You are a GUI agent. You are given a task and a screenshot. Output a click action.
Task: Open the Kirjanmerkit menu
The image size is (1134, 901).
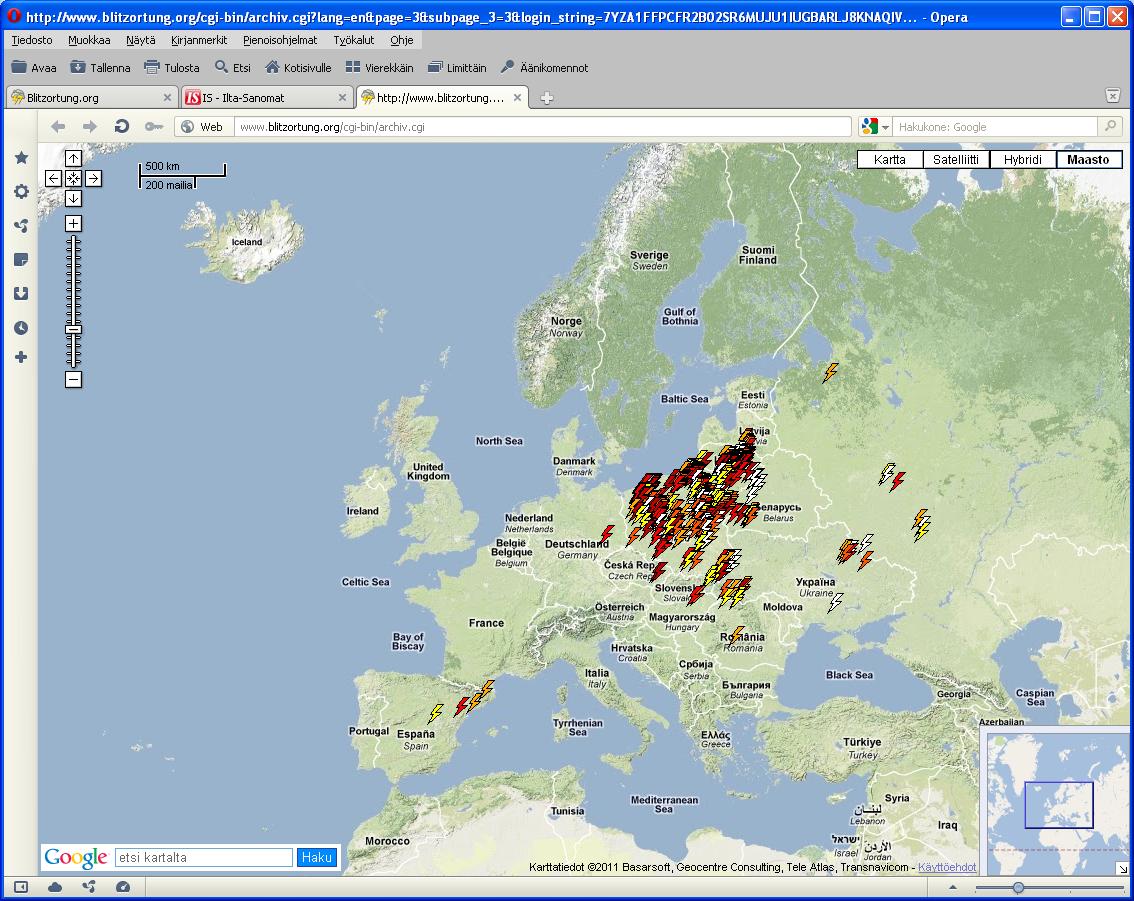coord(201,40)
